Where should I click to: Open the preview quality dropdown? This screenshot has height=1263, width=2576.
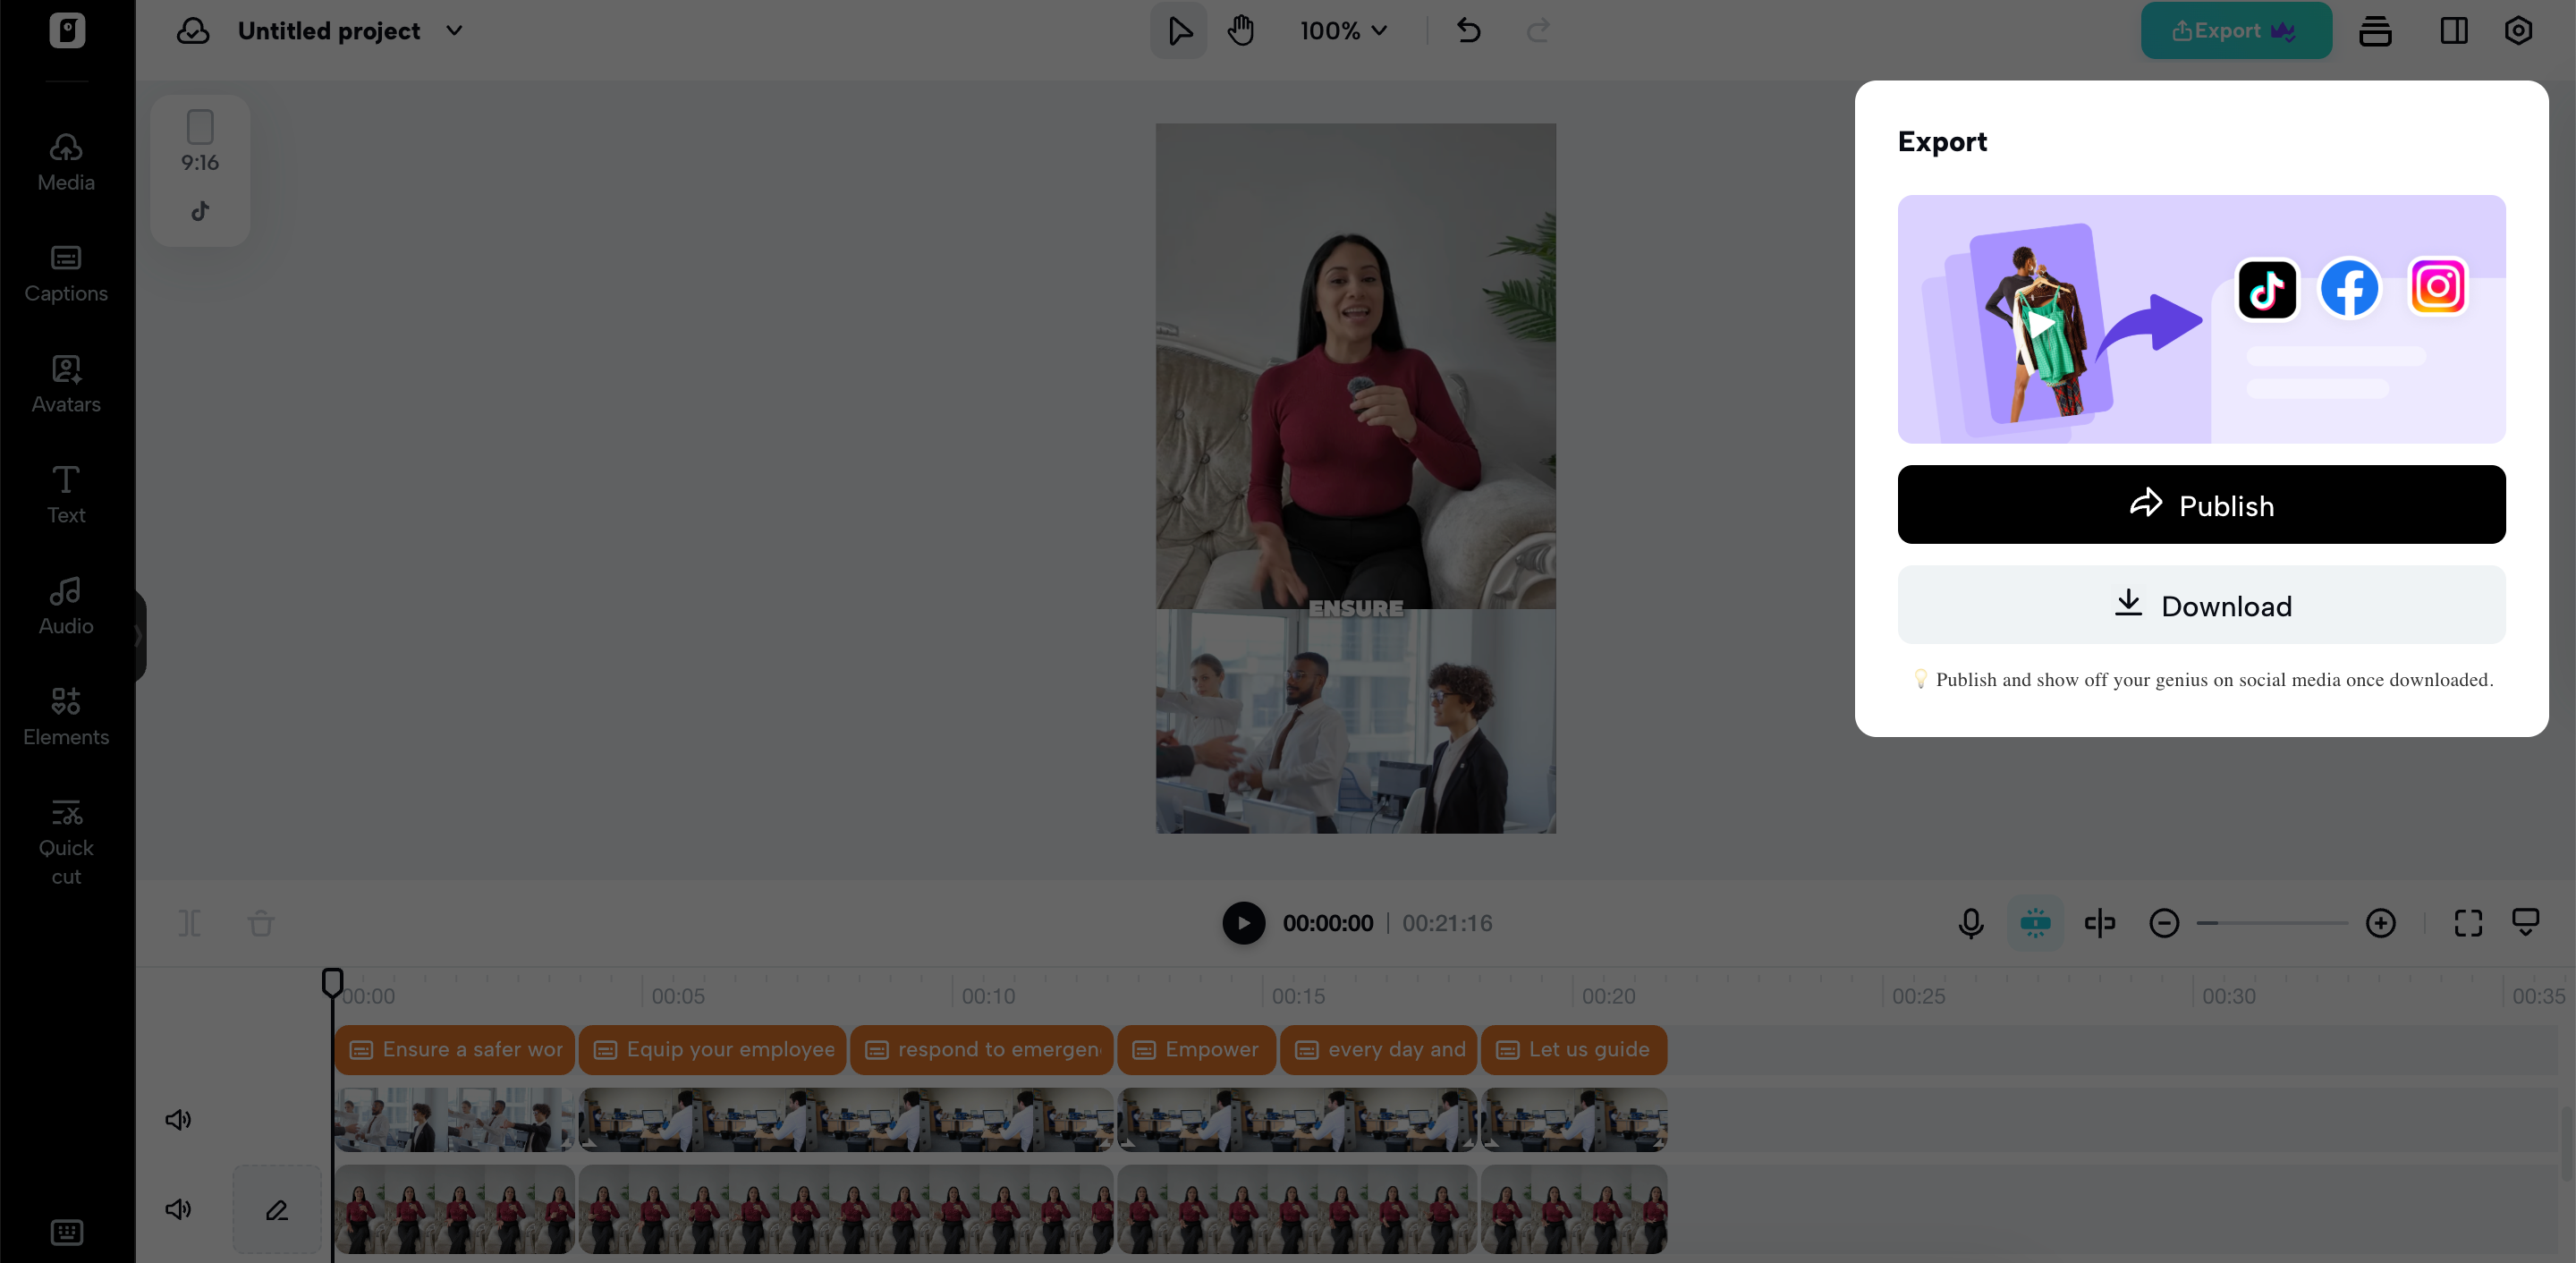click(x=2524, y=923)
